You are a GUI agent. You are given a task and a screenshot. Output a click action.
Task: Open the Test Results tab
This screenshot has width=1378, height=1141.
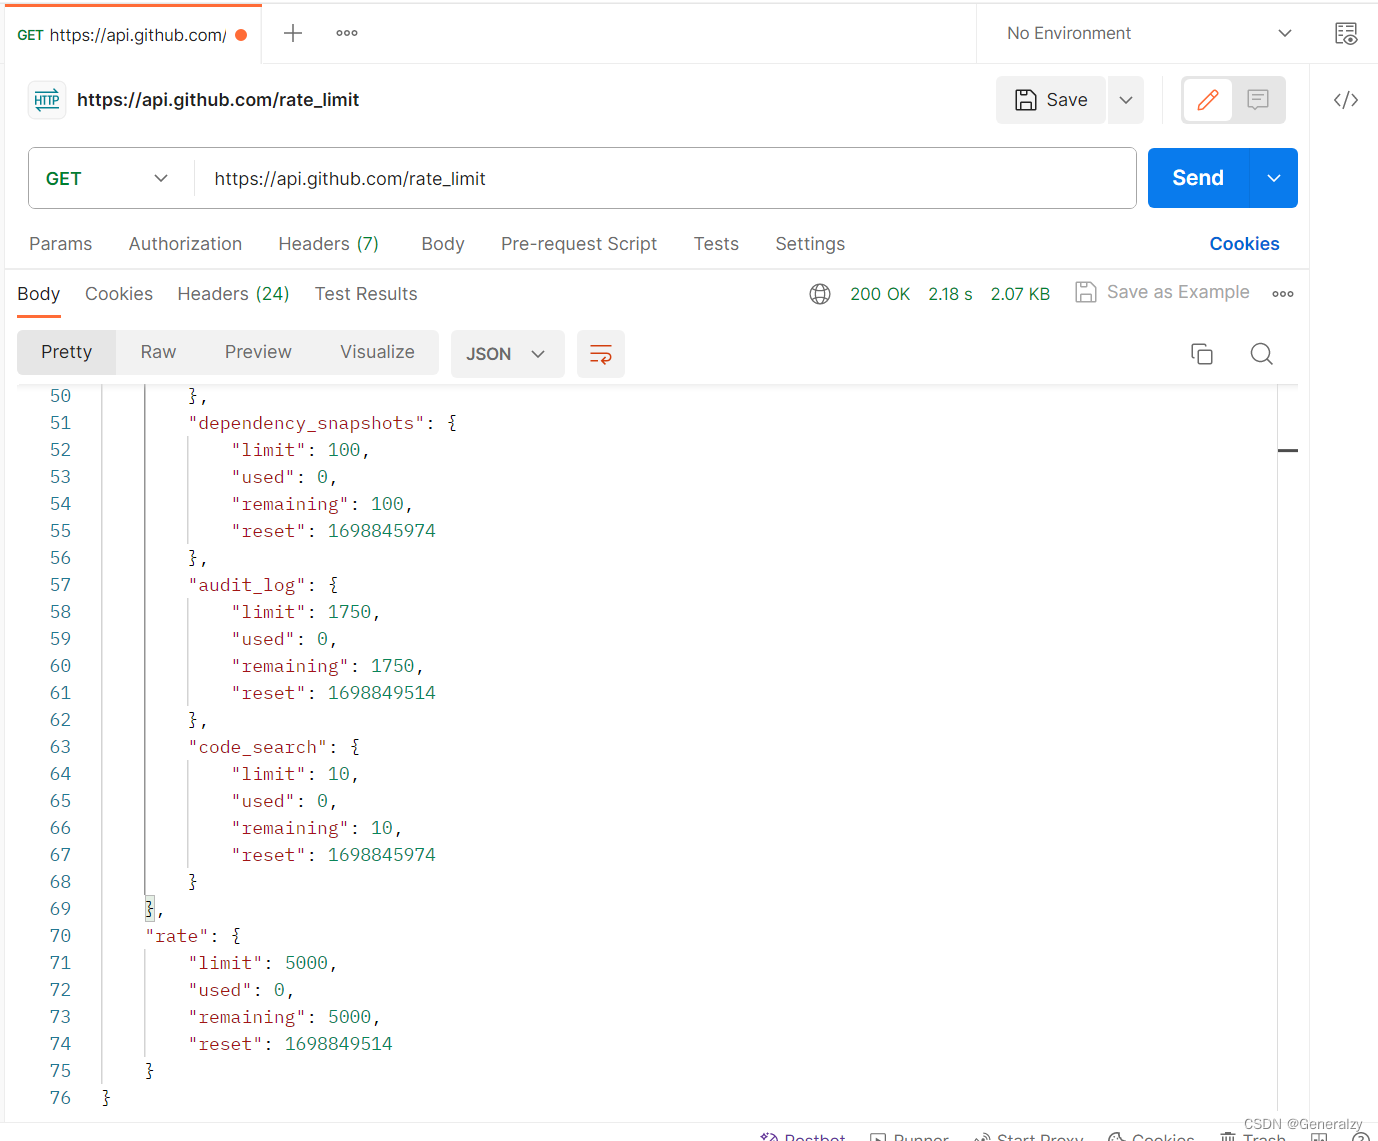coord(366,294)
